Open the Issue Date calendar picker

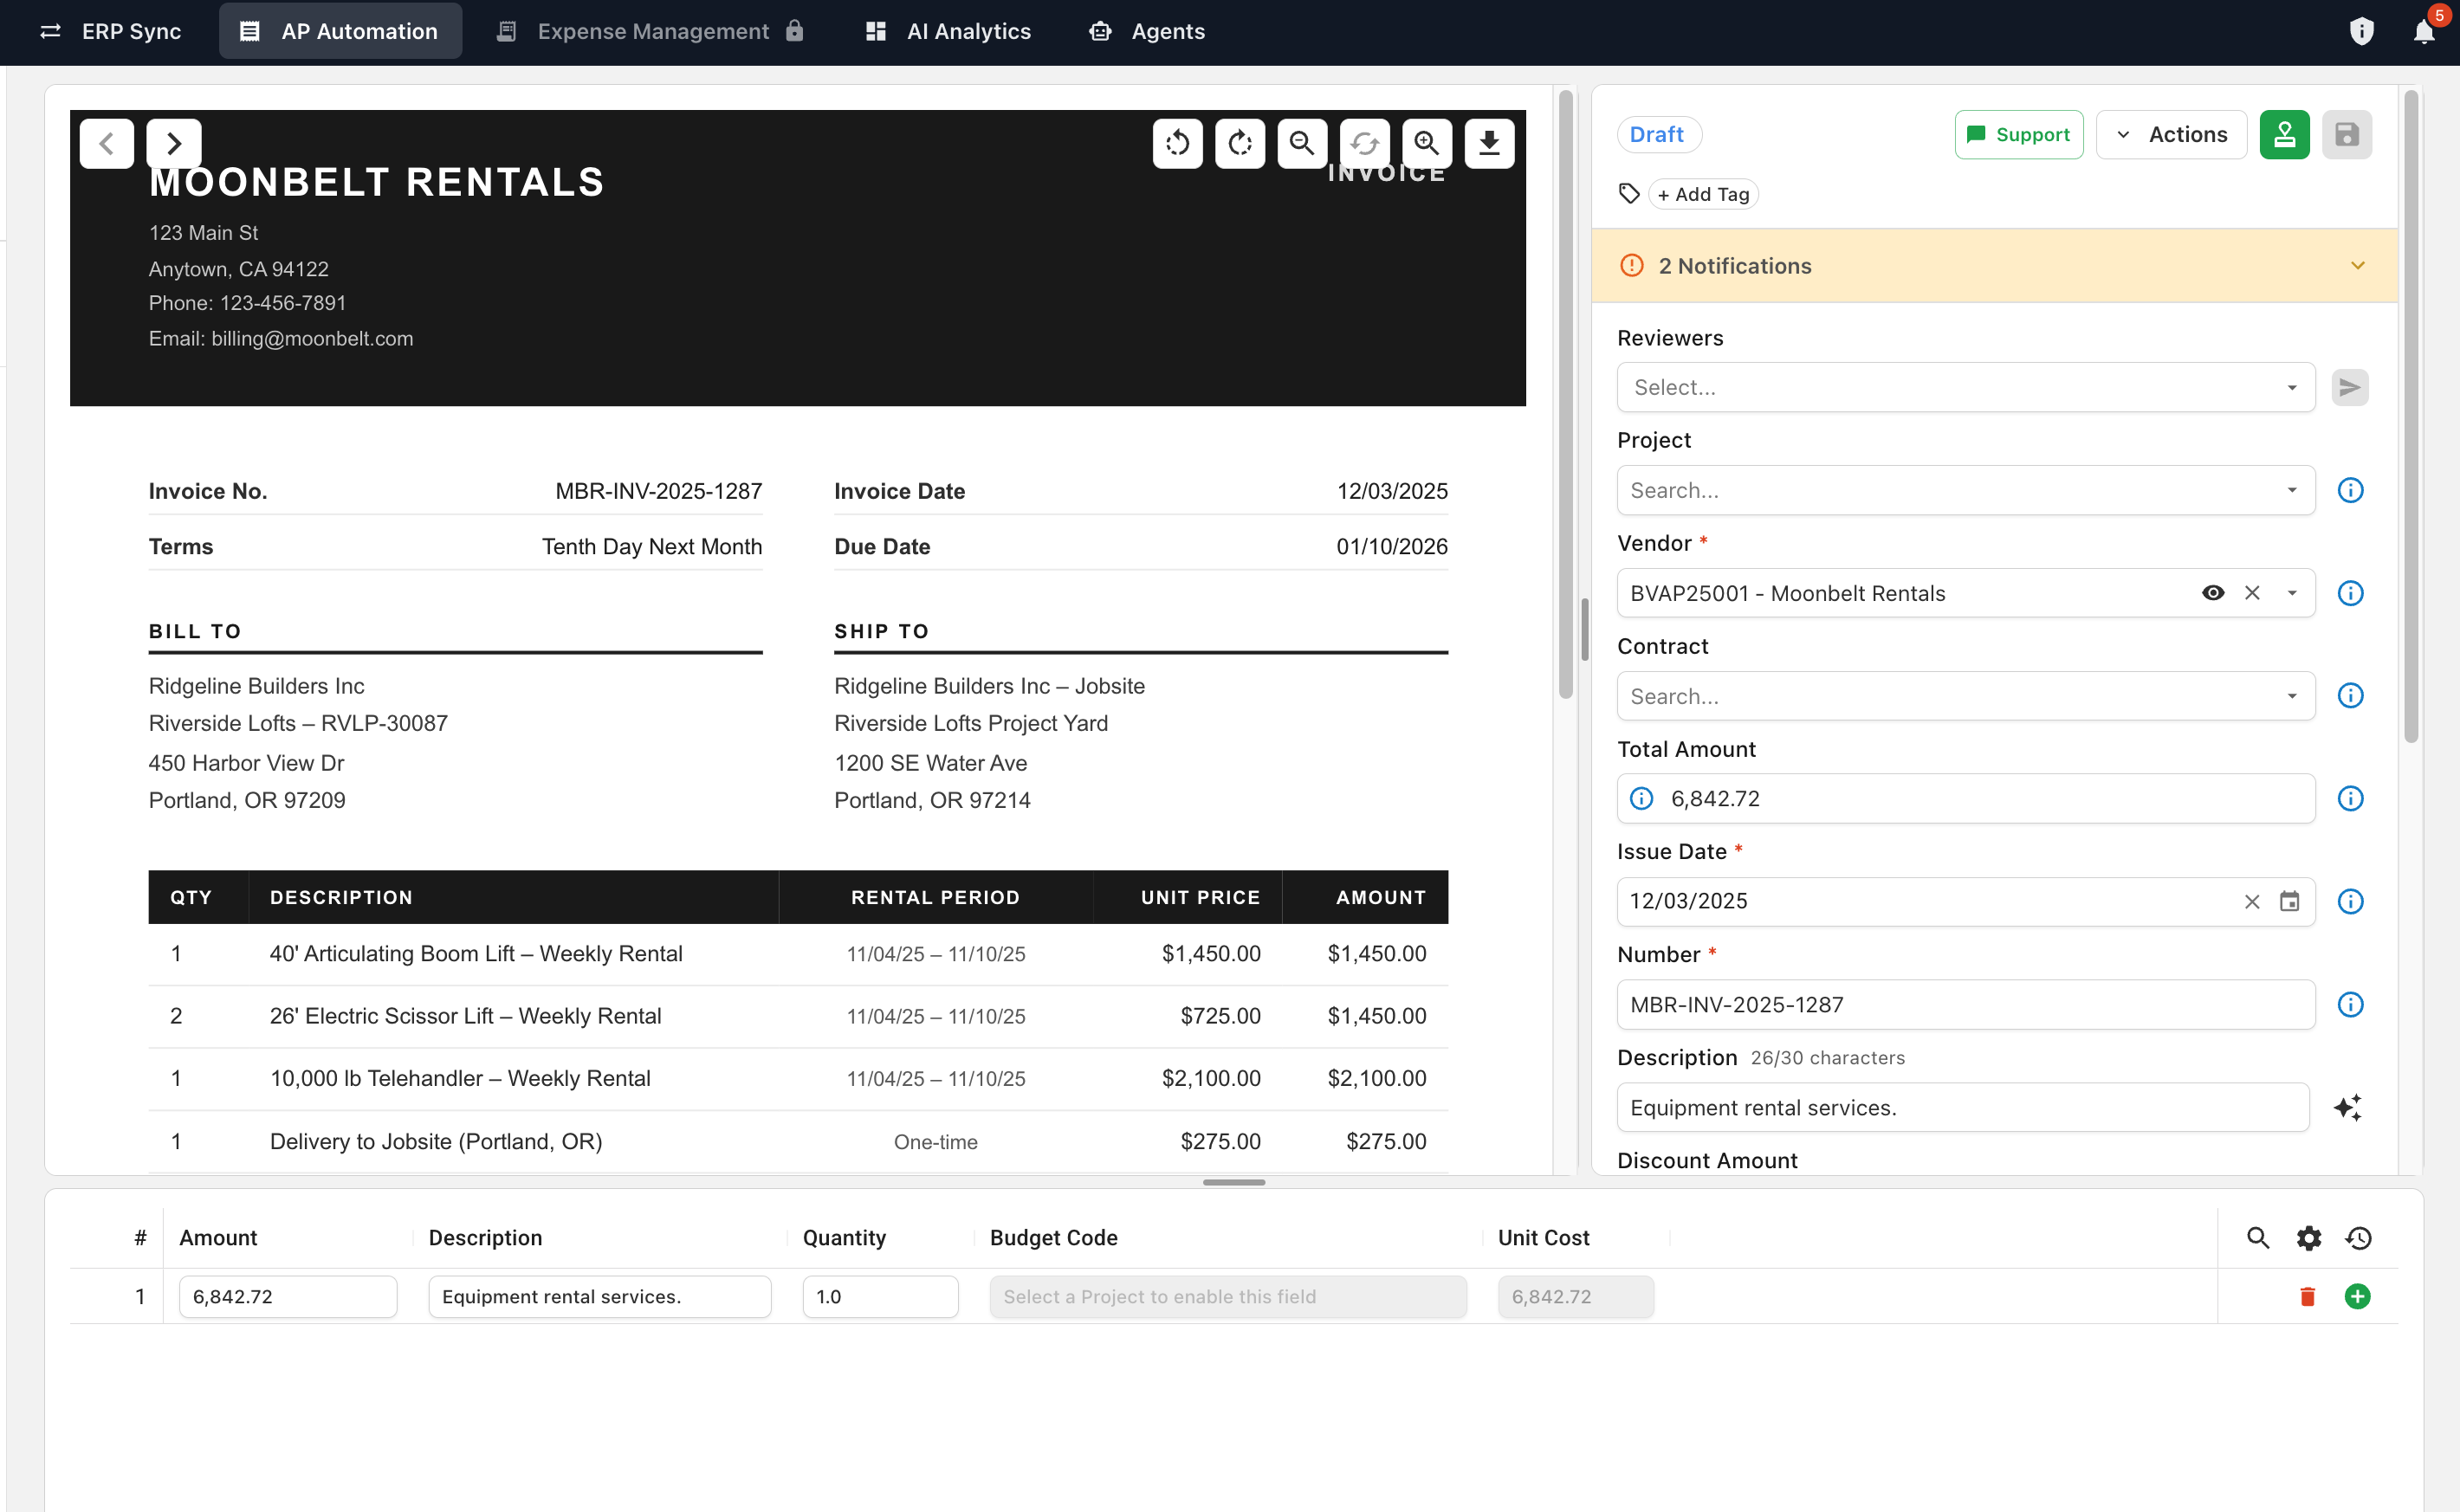click(2289, 902)
